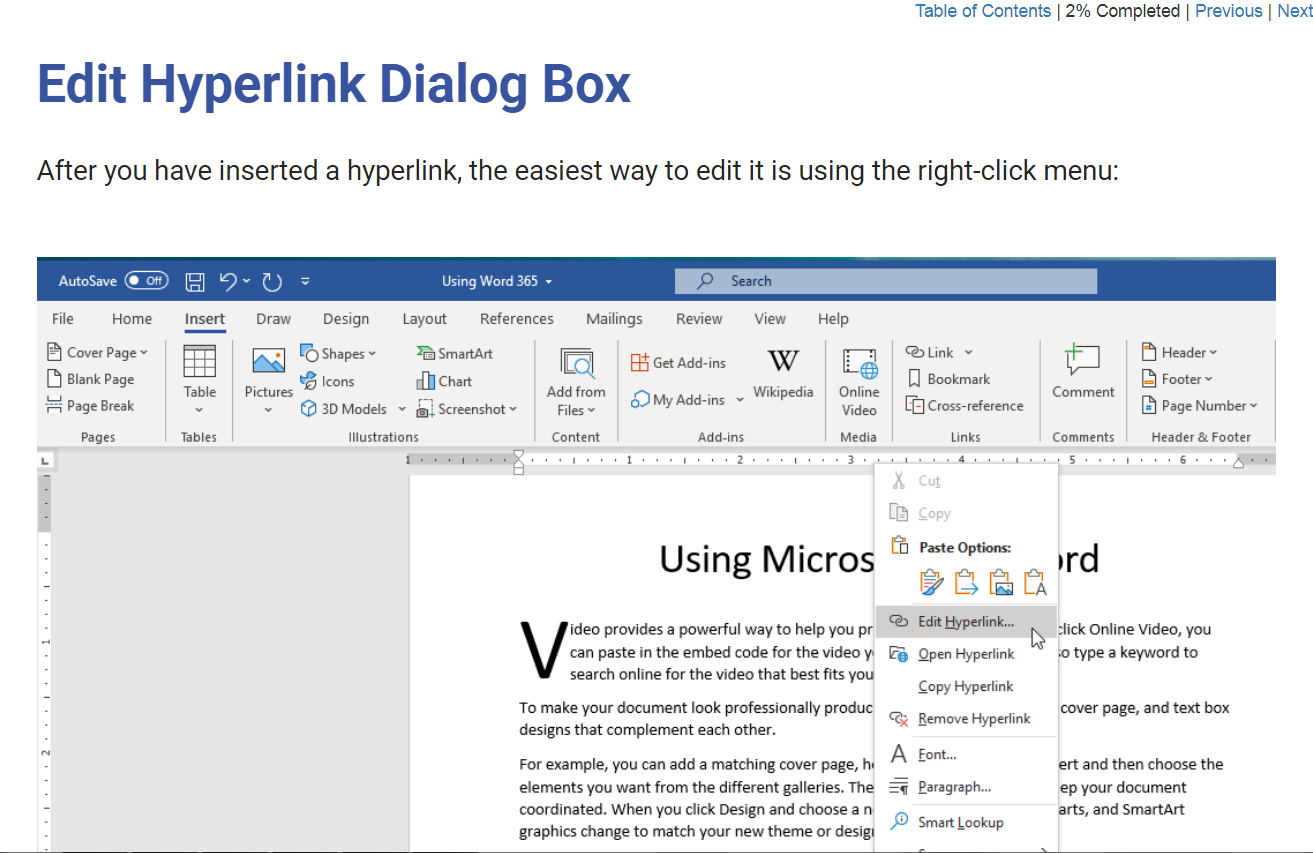
Task: Open the File tab
Action: coord(63,319)
